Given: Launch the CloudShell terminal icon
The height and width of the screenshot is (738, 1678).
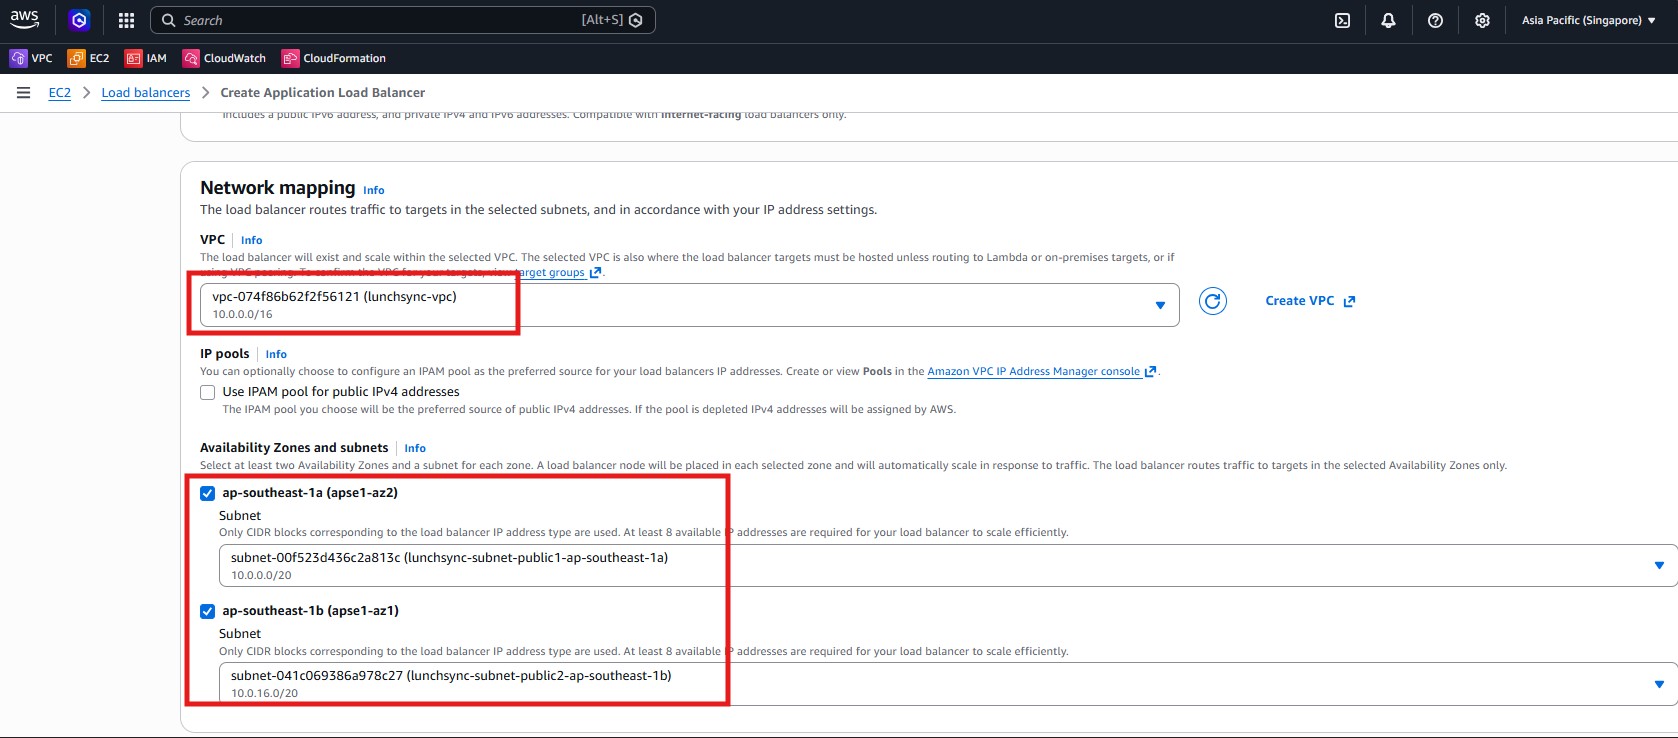Looking at the screenshot, I should click(x=1342, y=20).
